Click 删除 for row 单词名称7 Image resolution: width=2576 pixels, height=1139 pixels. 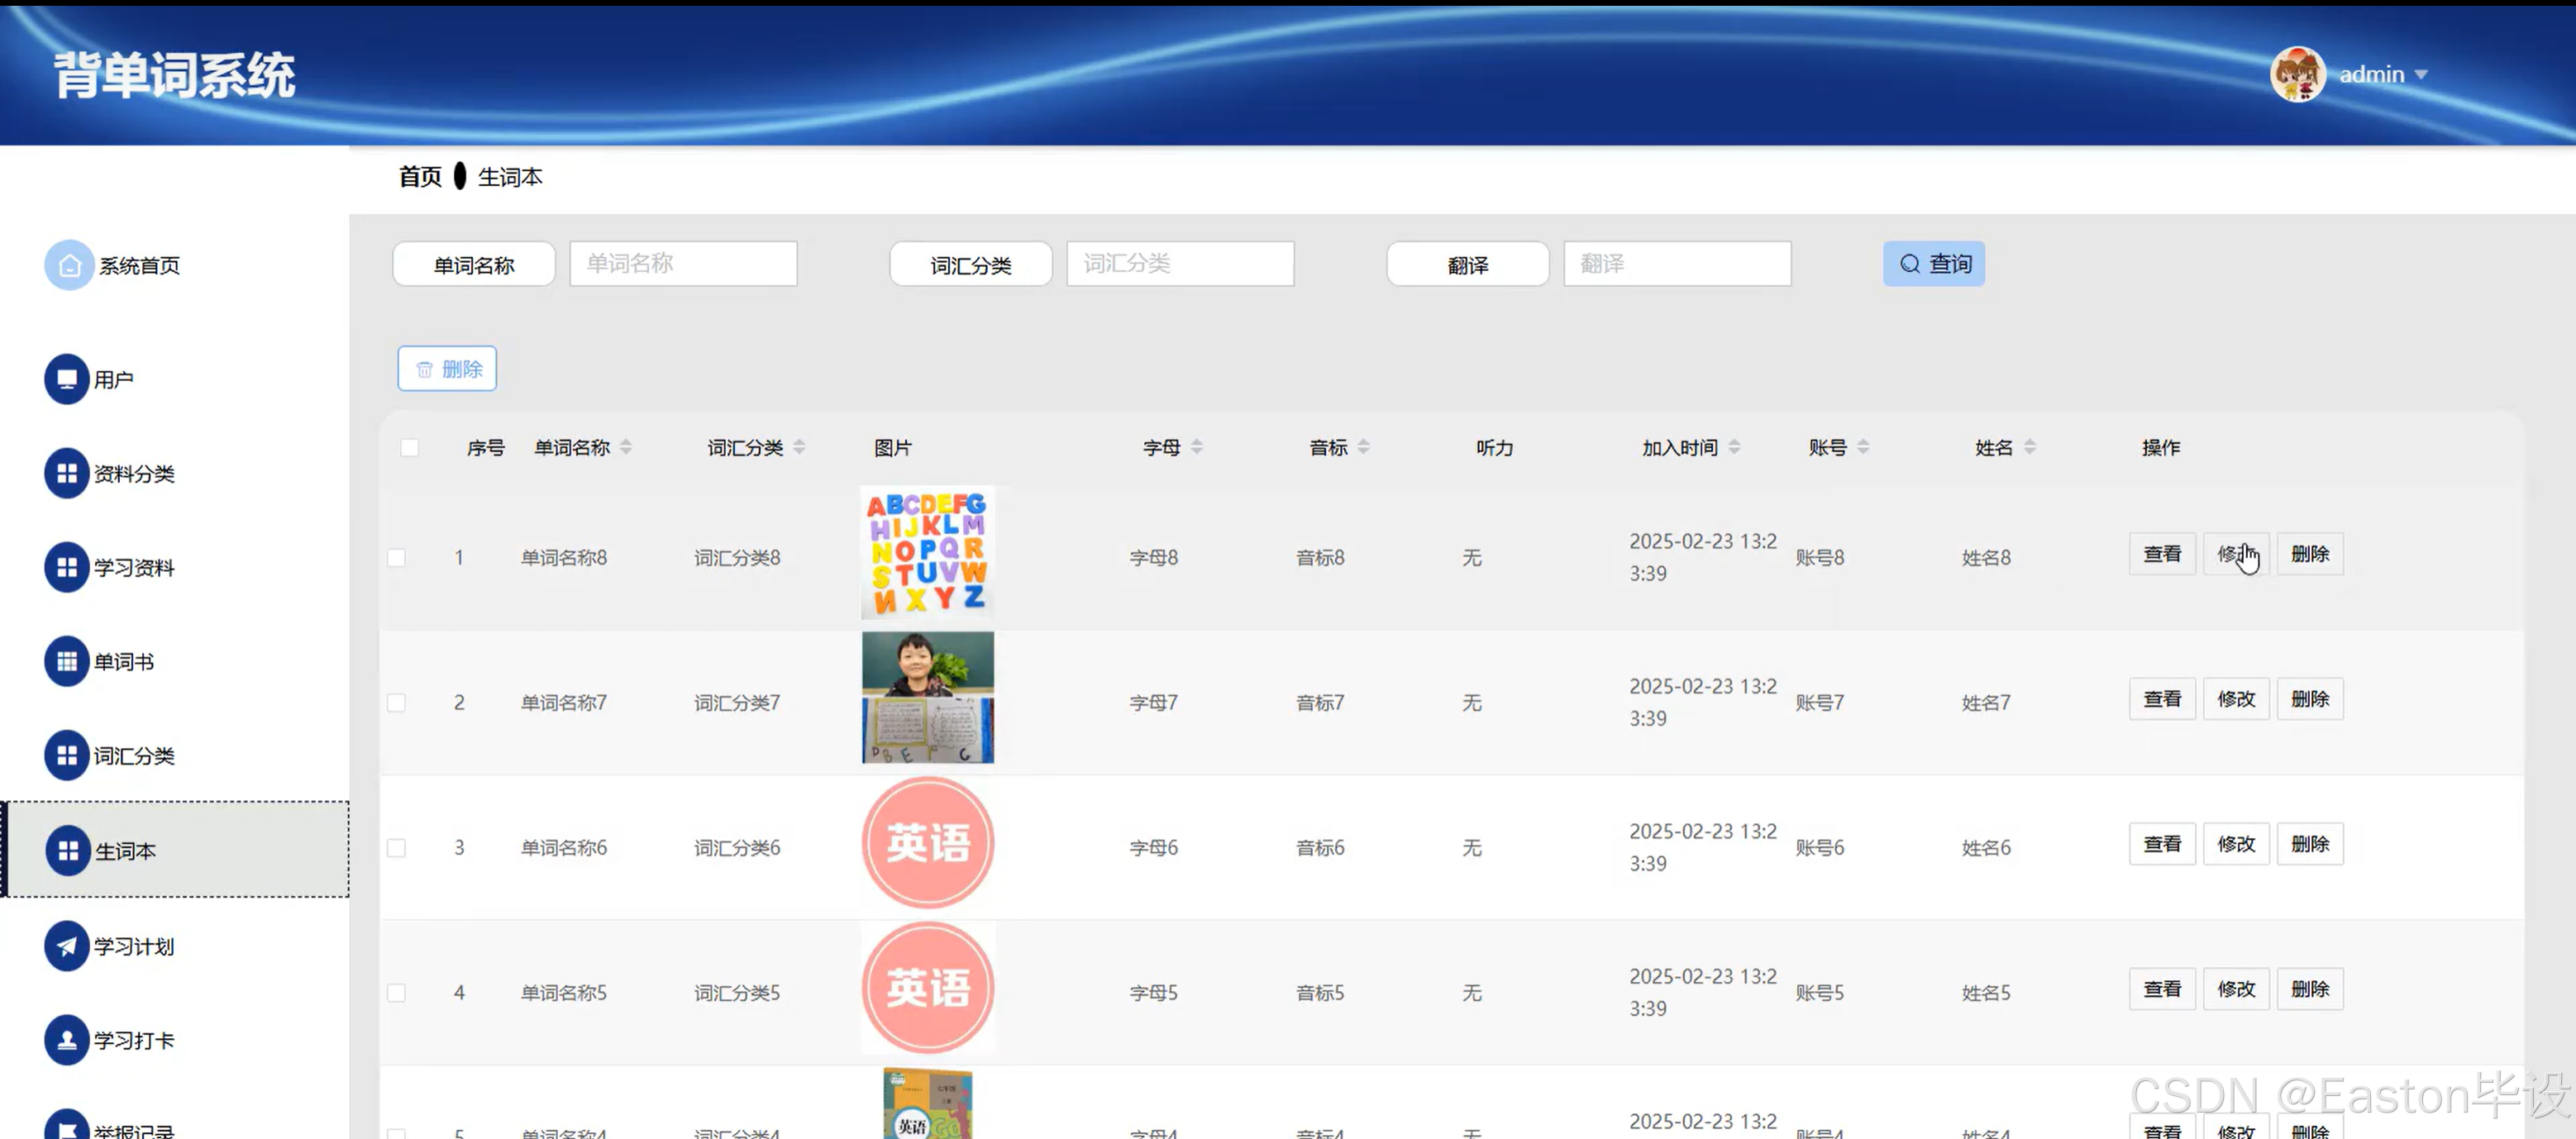(x=2310, y=699)
